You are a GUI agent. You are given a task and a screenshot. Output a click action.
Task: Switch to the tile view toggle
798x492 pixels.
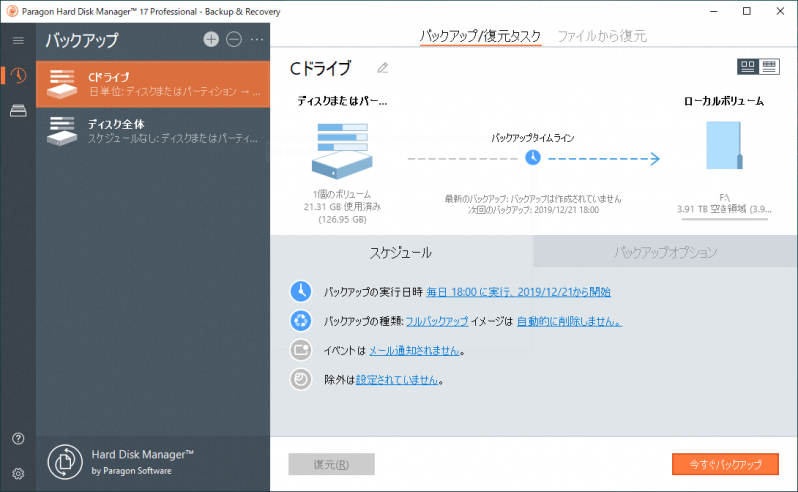point(747,66)
